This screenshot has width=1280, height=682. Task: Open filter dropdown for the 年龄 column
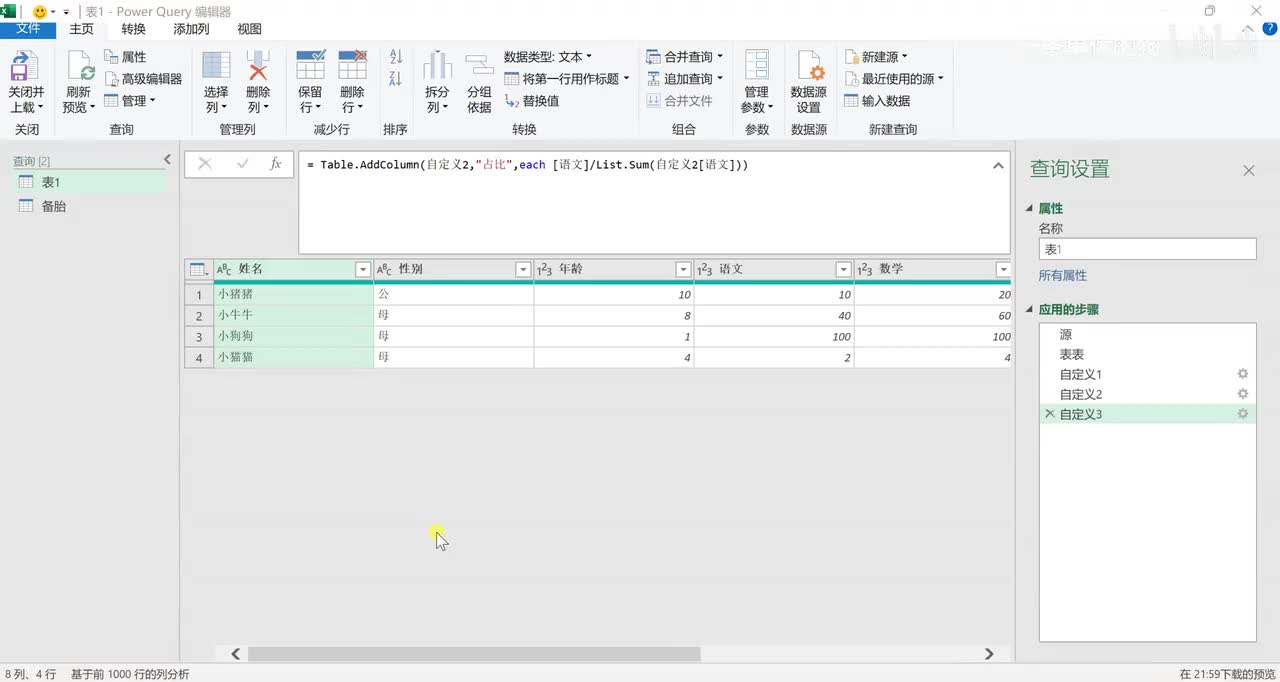point(683,270)
